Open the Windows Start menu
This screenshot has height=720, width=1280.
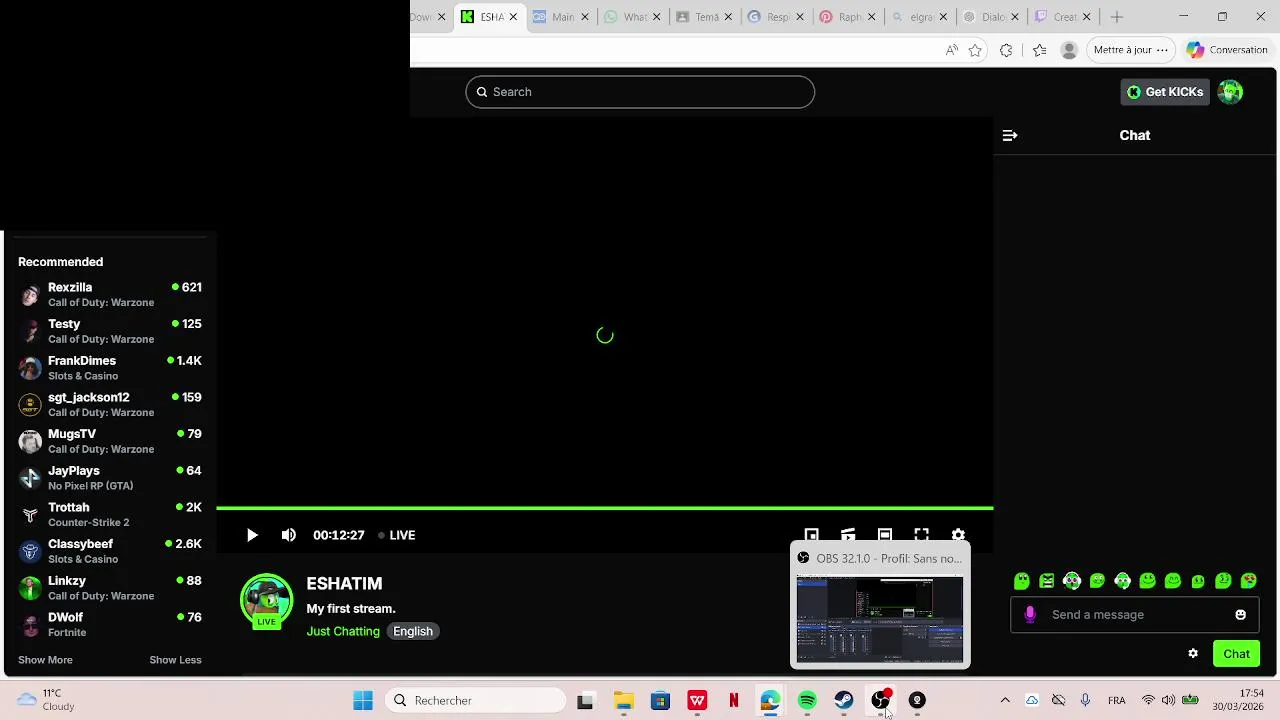pyautogui.click(x=363, y=701)
